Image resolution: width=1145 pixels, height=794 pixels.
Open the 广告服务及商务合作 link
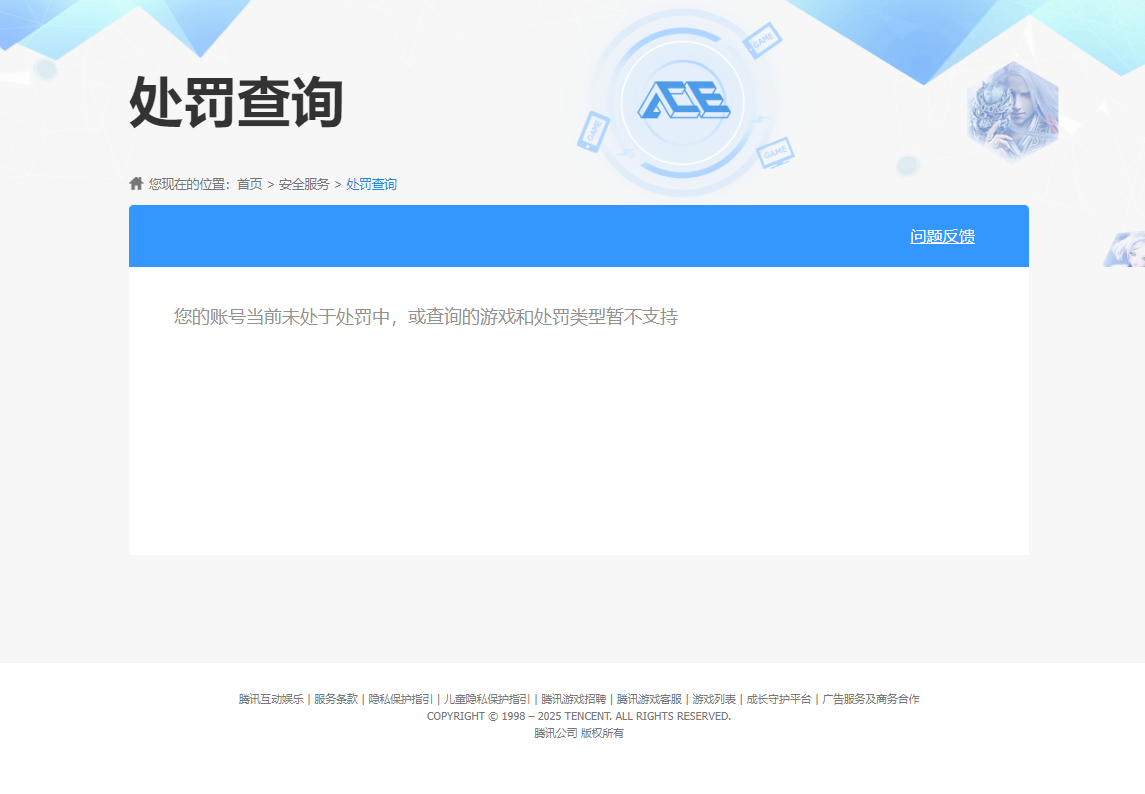point(871,700)
